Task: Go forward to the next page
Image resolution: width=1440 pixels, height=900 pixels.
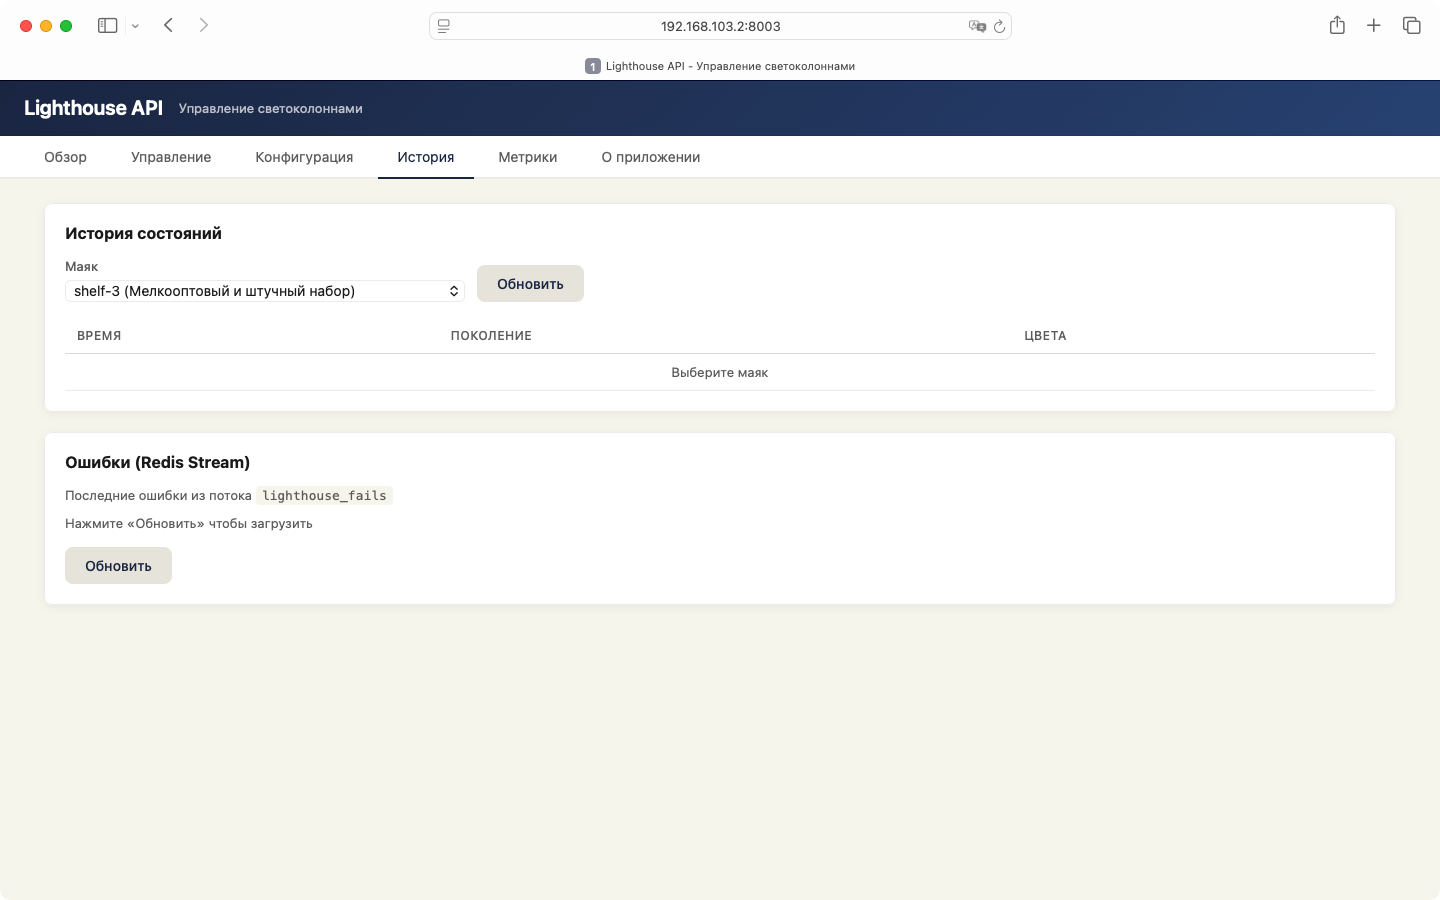Action: 204,26
